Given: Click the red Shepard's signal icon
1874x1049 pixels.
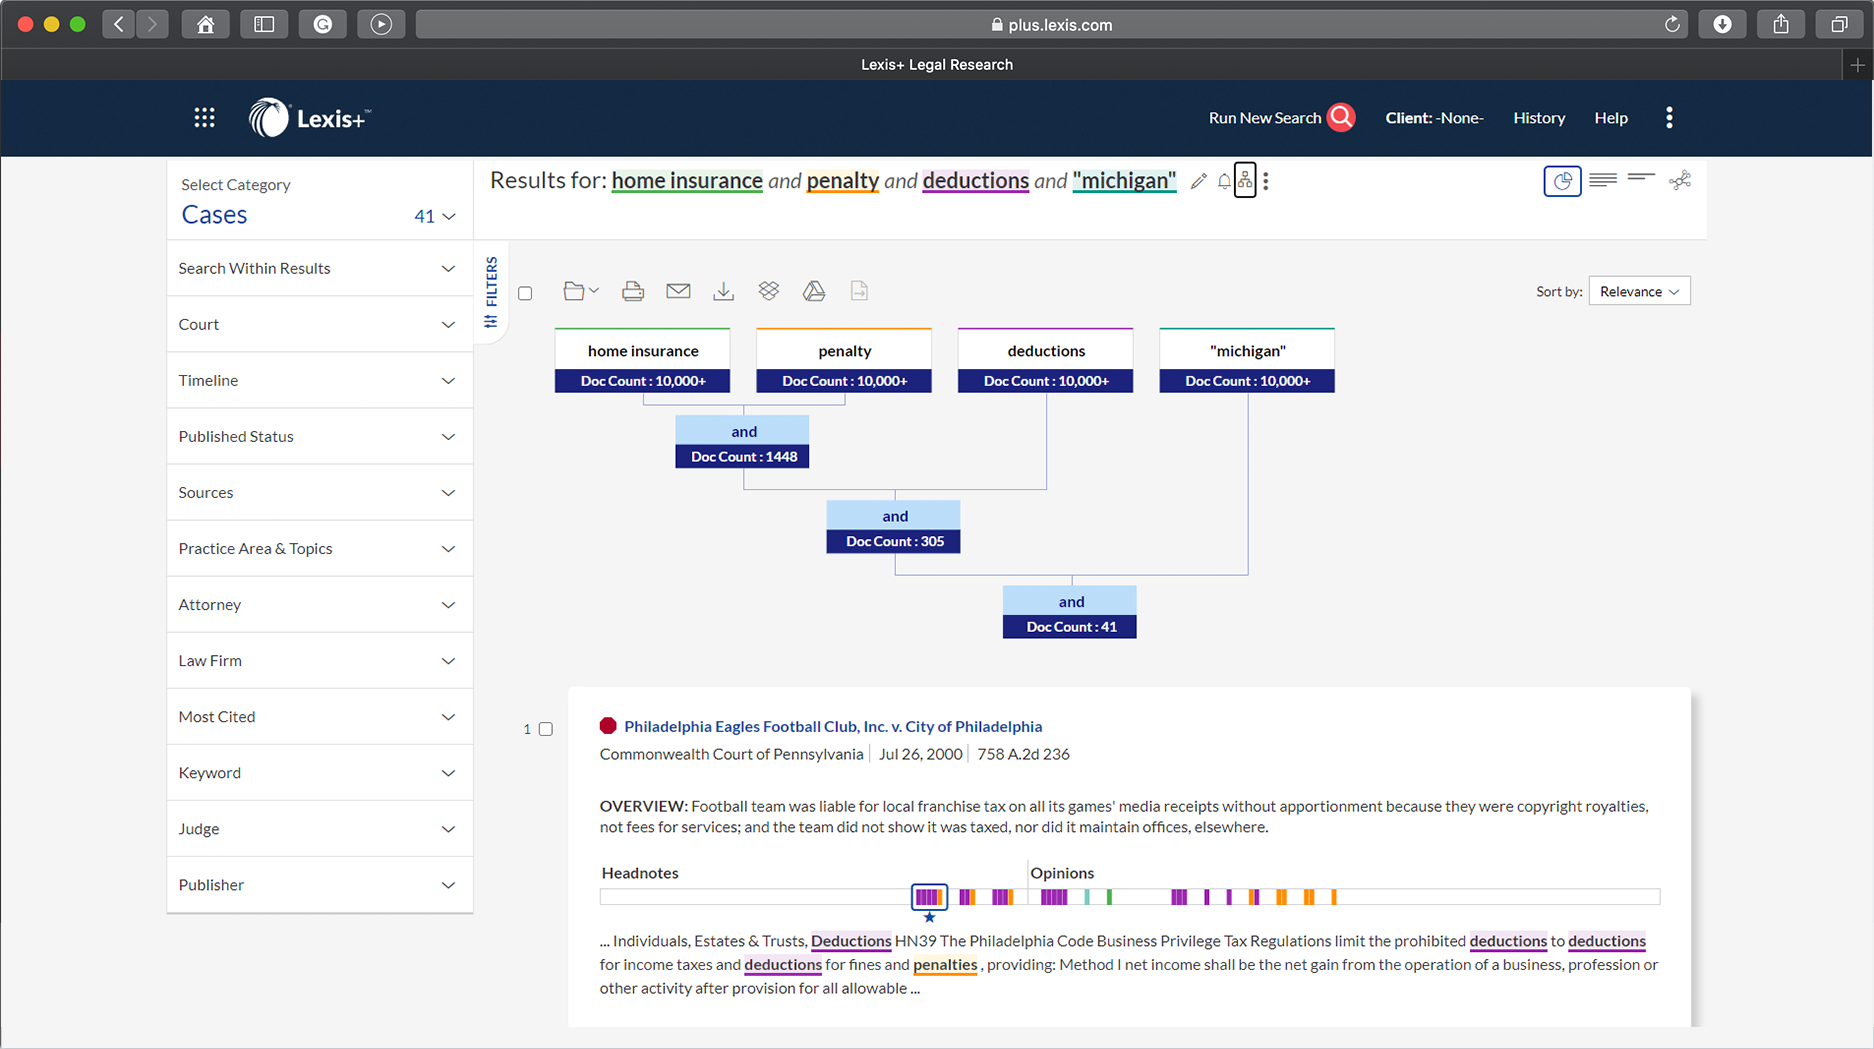Looking at the screenshot, I should (x=608, y=726).
